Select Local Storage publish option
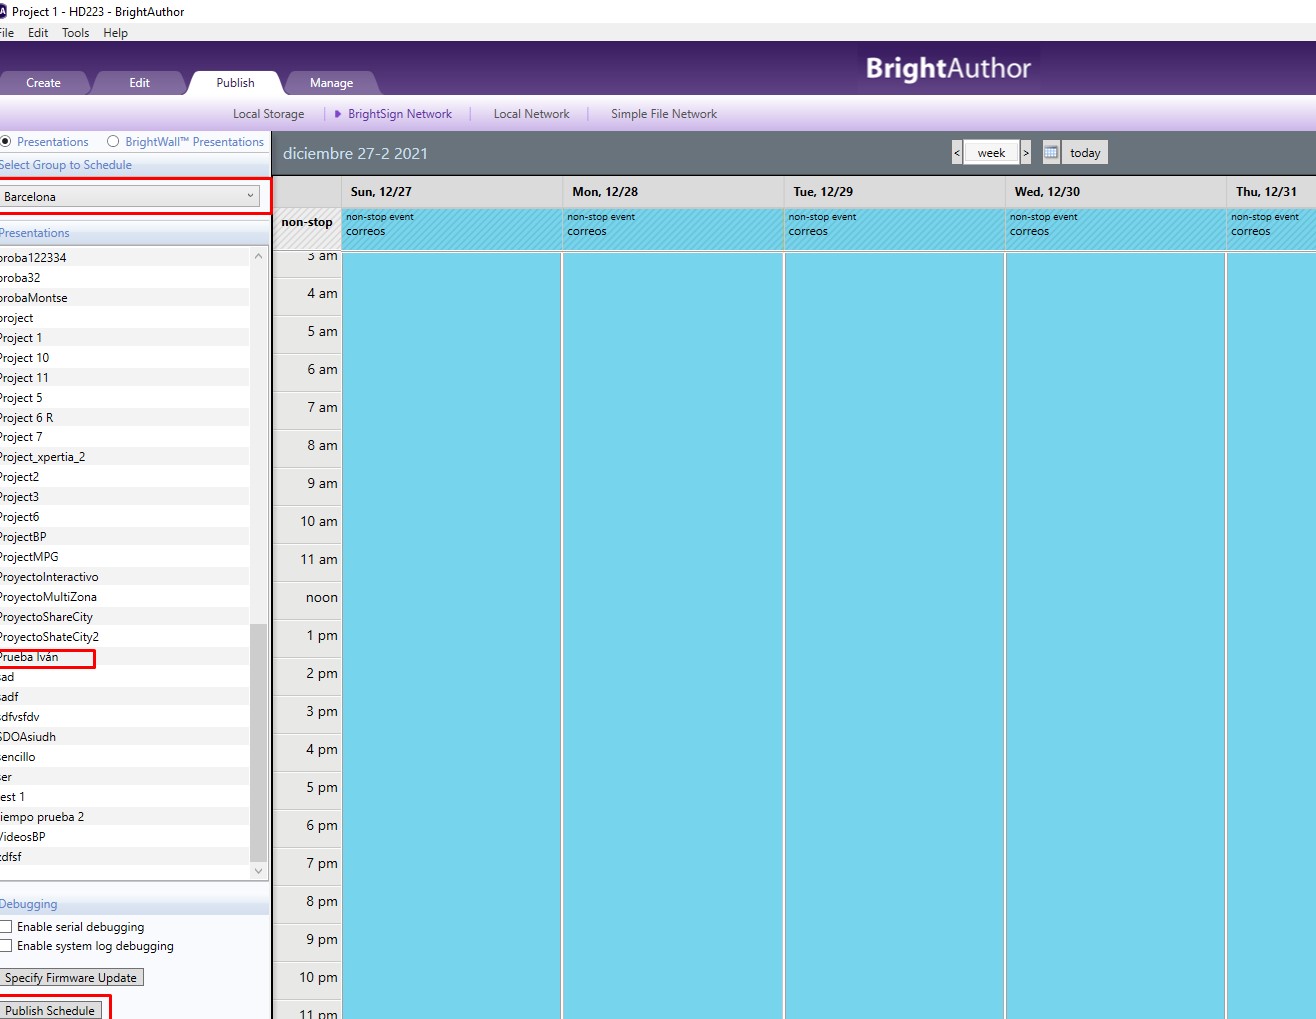The height and width of the screenshot is (1019, 1316). 268,114
